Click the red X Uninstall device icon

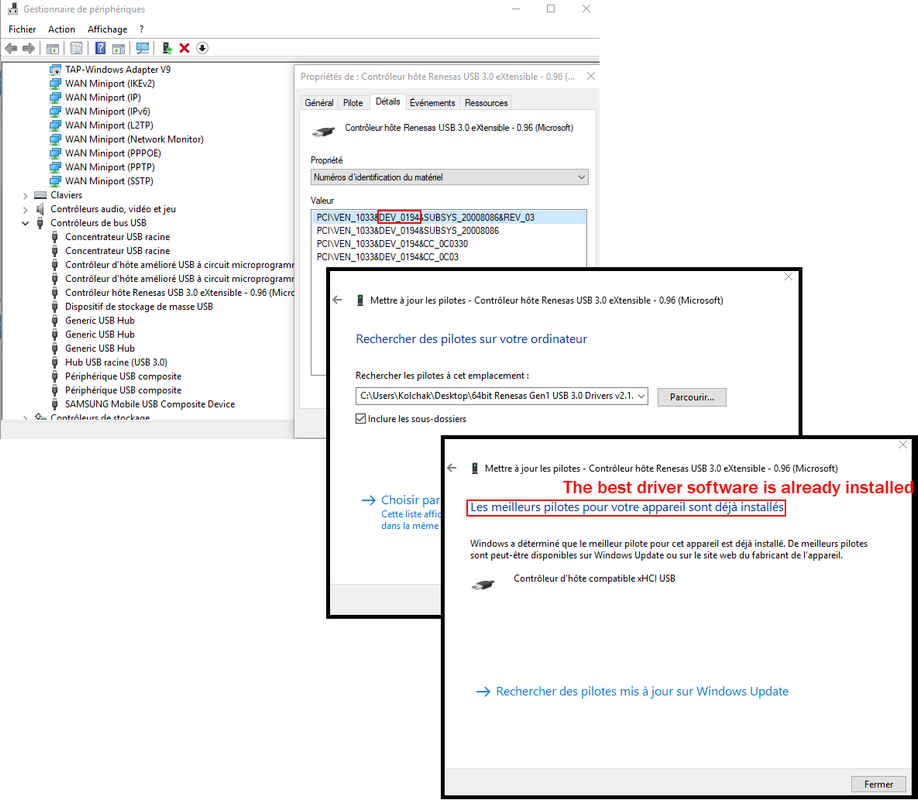(184, 48)
